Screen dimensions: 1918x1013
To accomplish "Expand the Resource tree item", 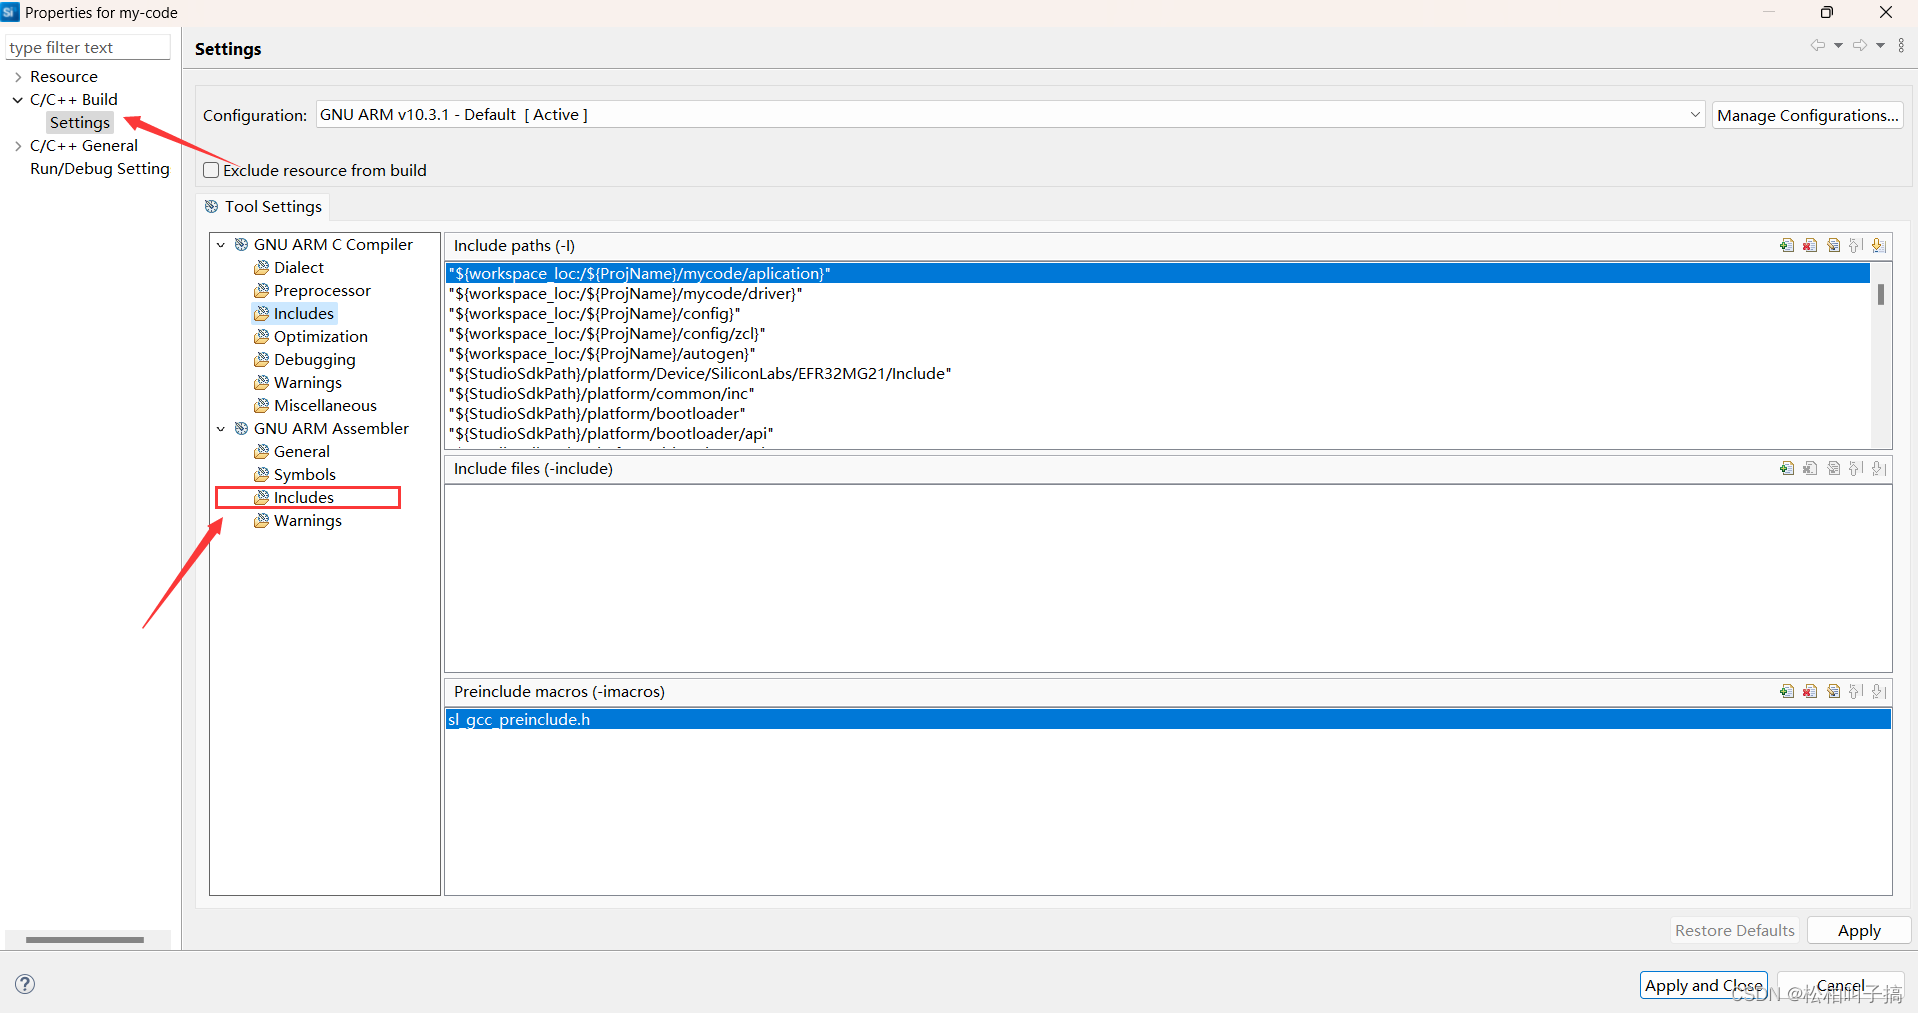I will click(17, 76).
